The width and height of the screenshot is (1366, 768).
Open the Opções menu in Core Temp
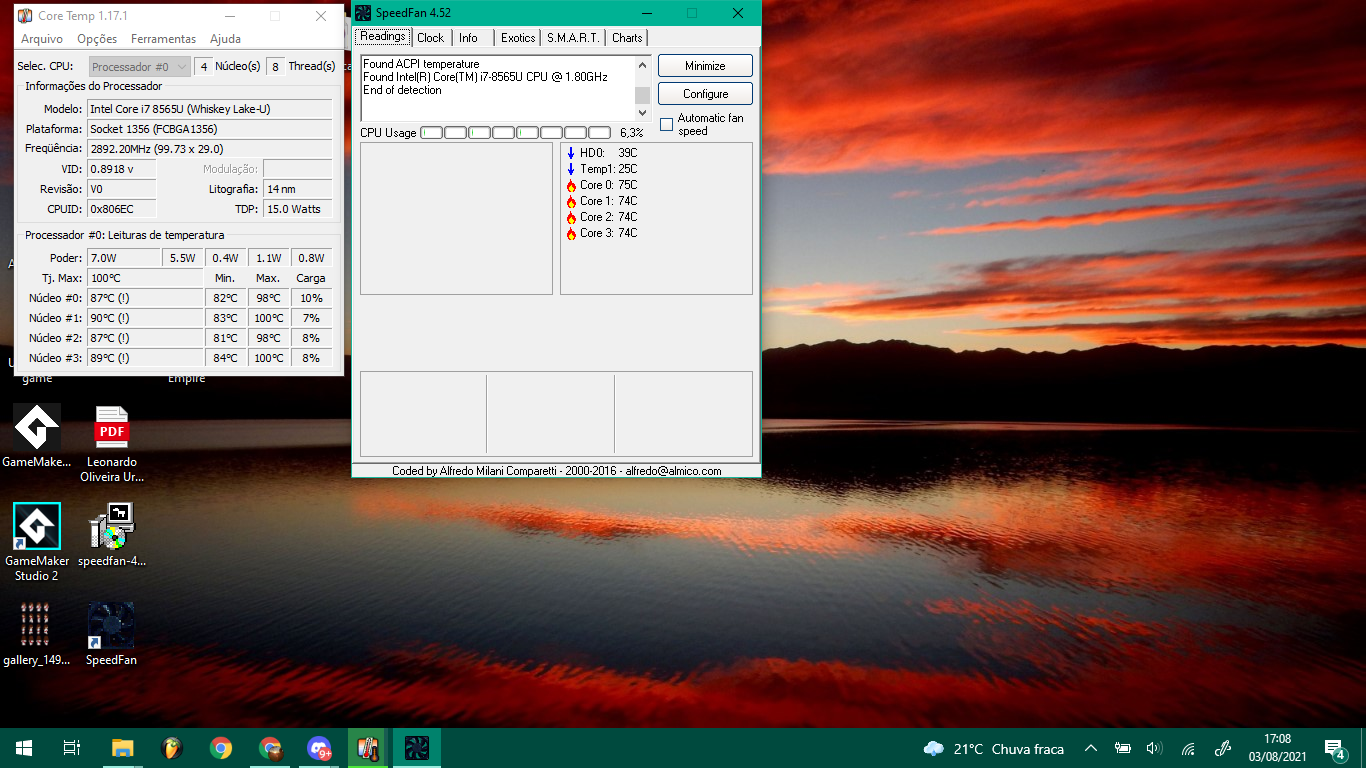(97, 39)
